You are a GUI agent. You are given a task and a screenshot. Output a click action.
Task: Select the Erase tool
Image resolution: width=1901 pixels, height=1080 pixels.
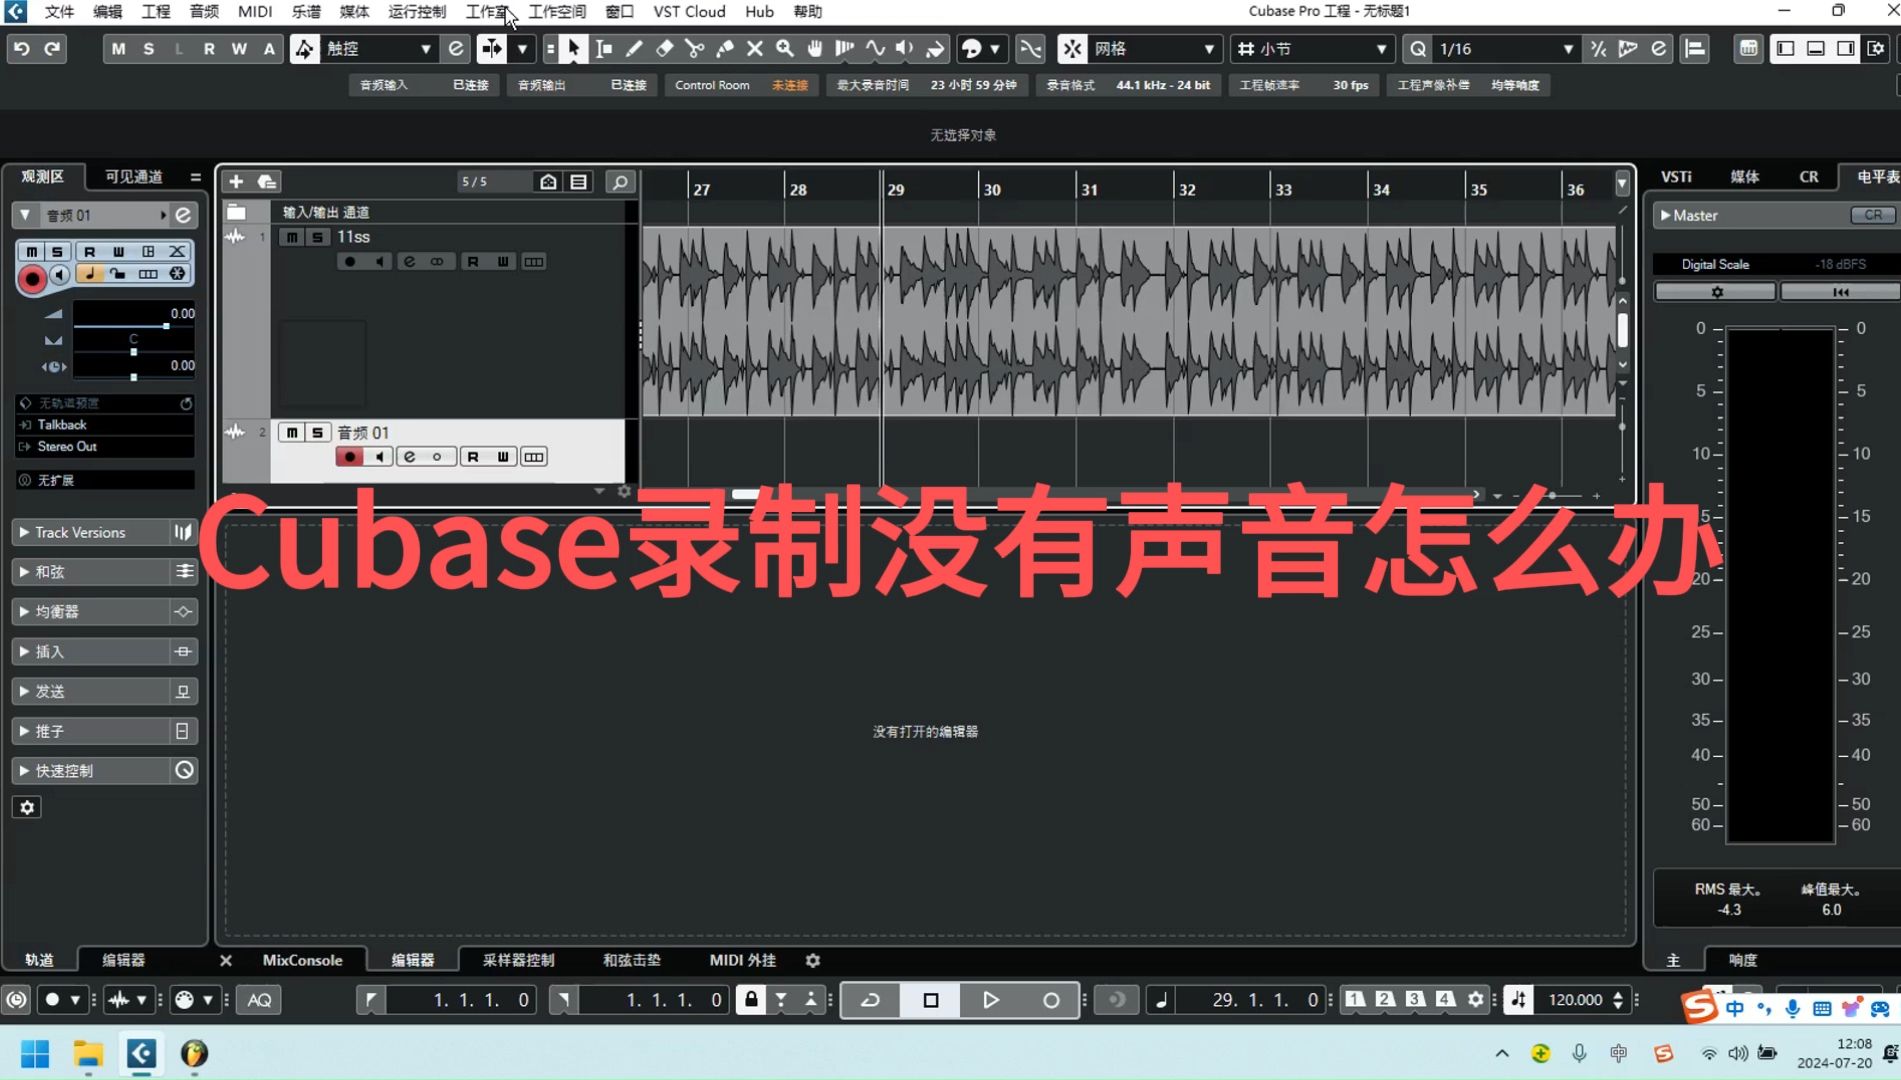pyautogui.click(x=664, y=48)
